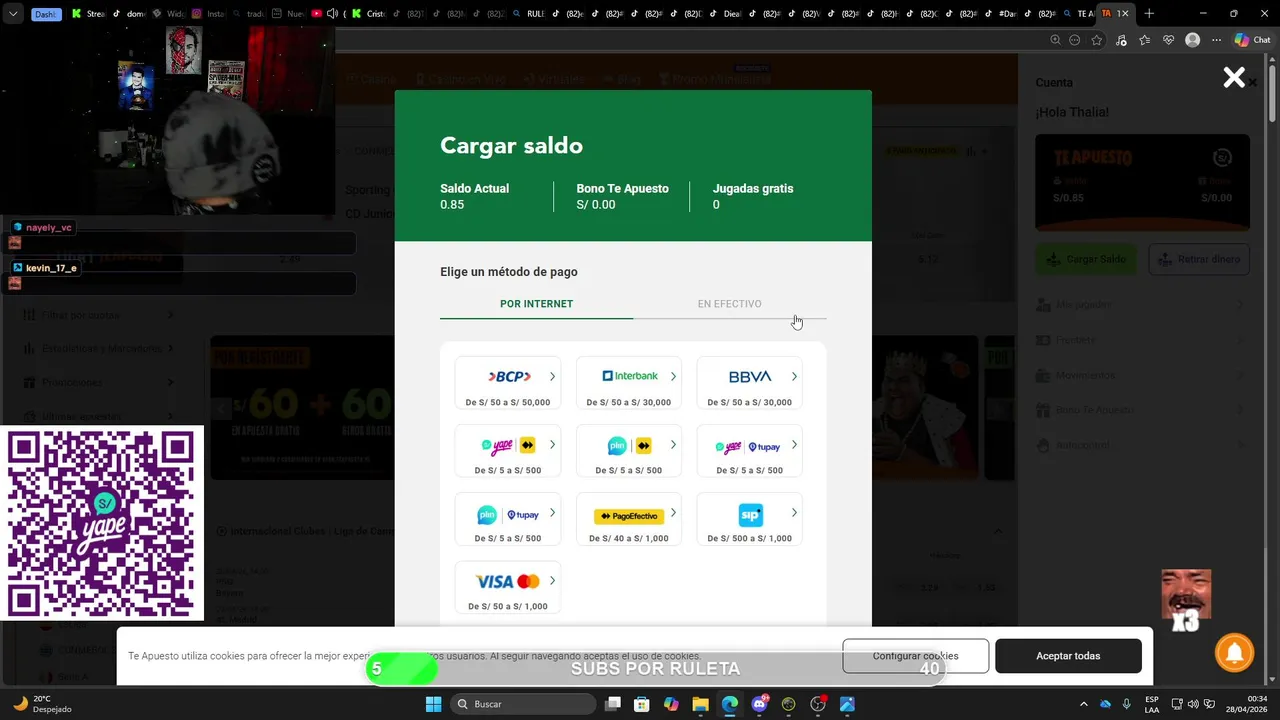Pick Plin with PagoEfectivo option
This screenshot has width=1280, height=720.
(629, 451)
